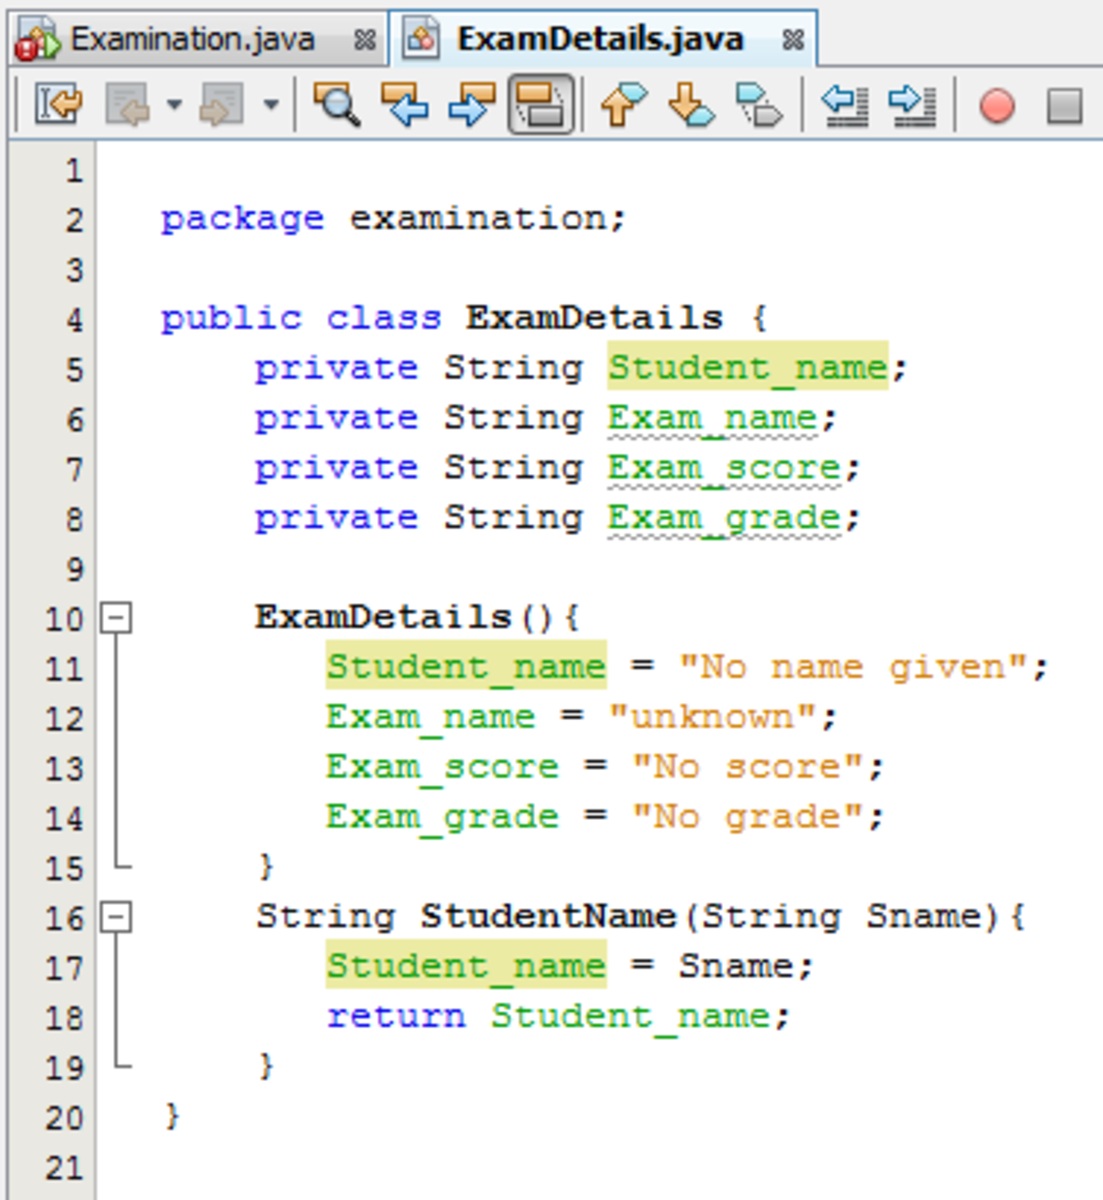The height and width of the screenshot is (1200, 1103).
Task: Open the Back history dropdown arrow
Action: (174, 104)
